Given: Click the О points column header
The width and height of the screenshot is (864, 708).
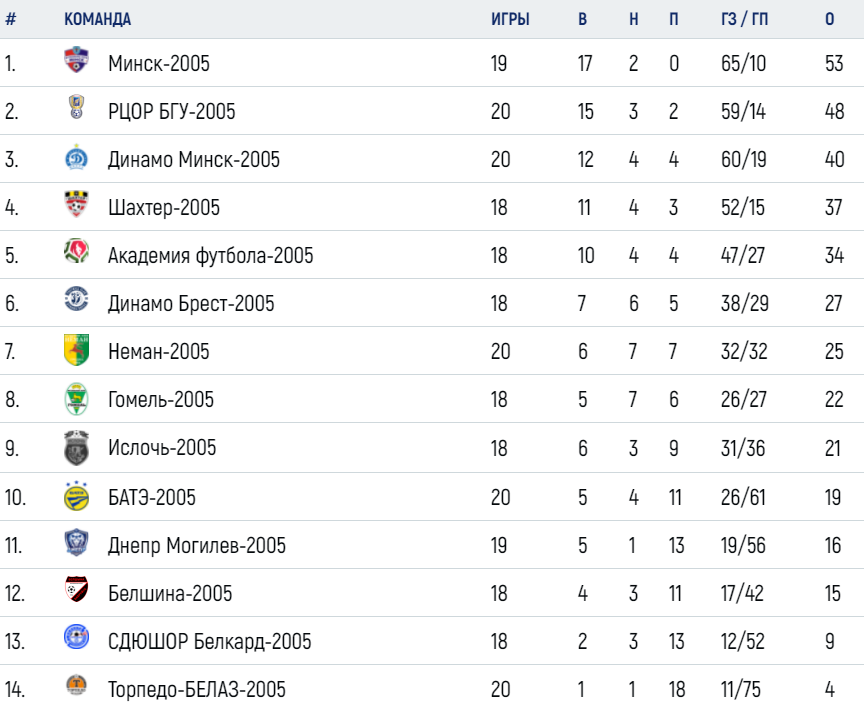Looking at the screenshot, I should (x=830, y=19).
